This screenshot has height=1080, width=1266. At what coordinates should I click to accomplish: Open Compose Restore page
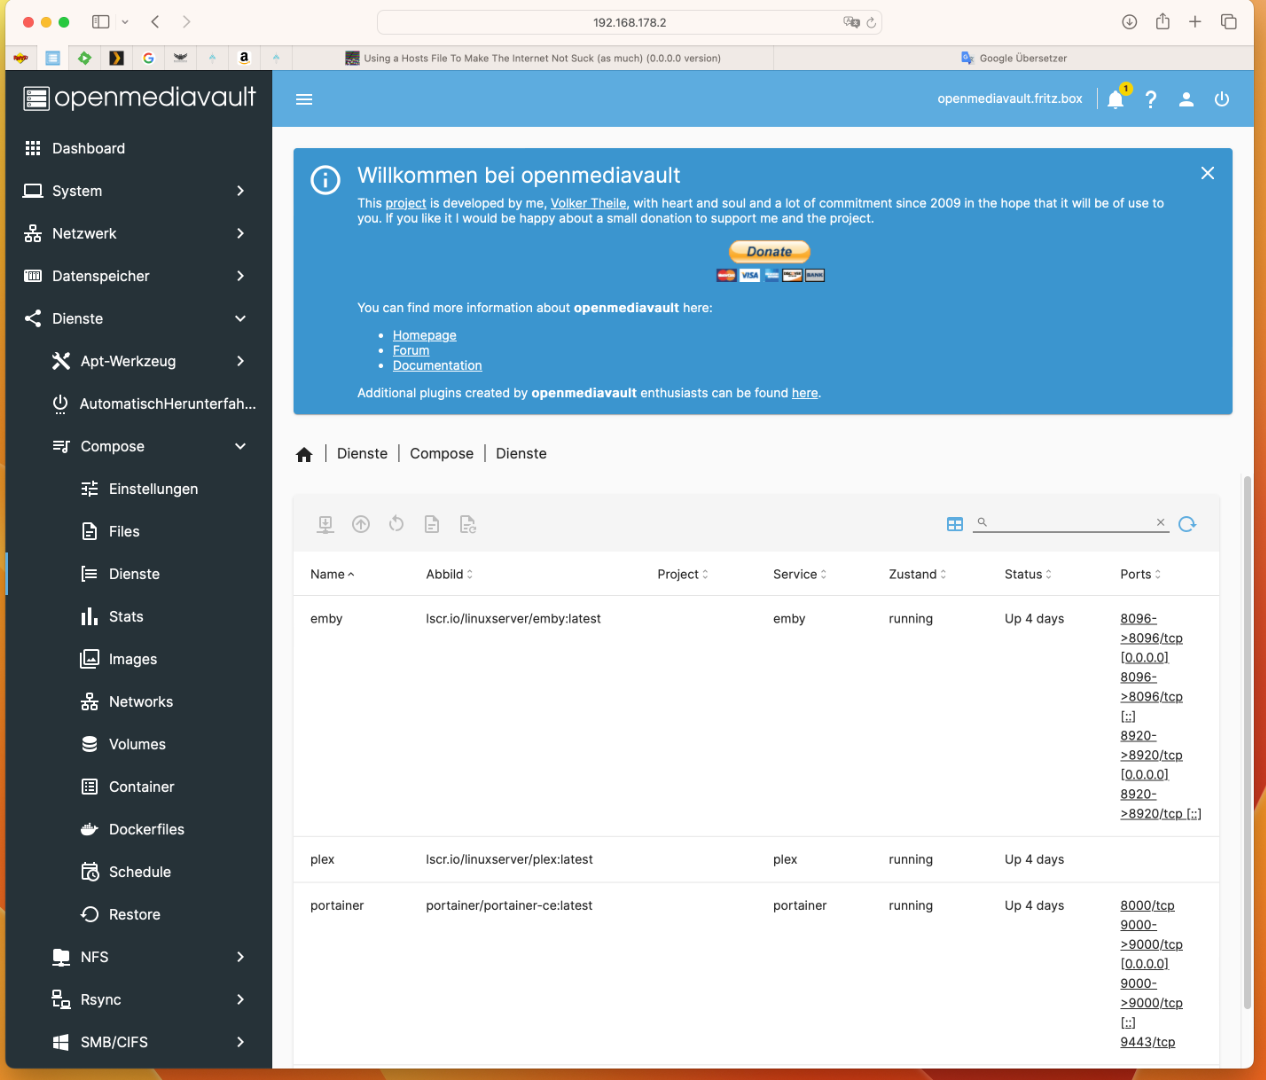(x=139, y=914)
